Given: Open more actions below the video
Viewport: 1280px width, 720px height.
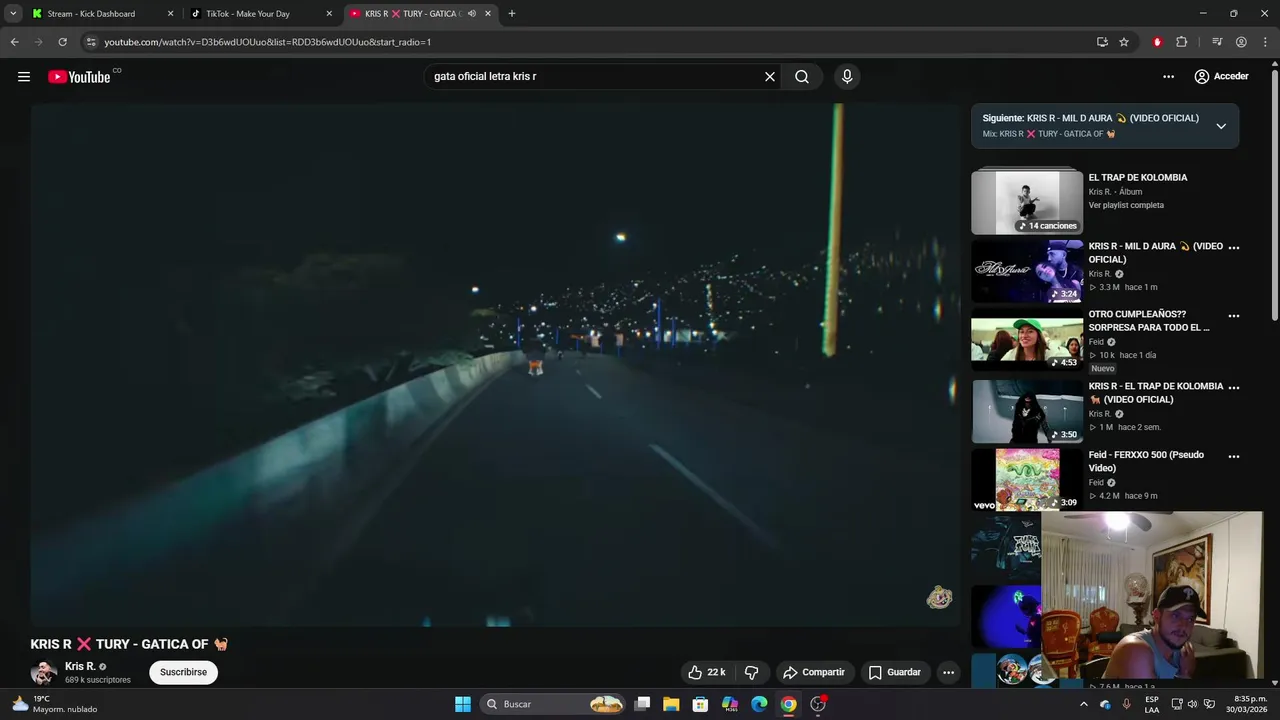Looking at the screenshot, I should click(x=948, y=672).
